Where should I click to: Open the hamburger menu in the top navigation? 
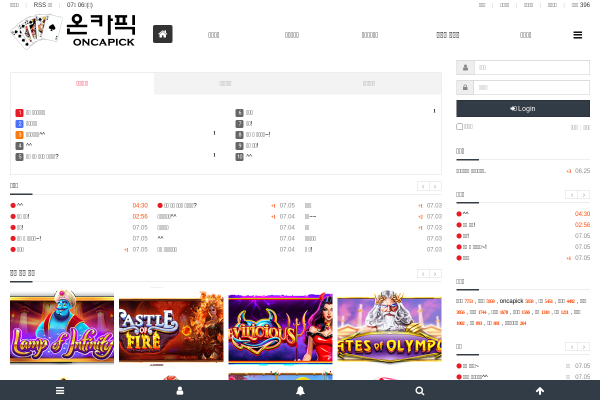577,35
